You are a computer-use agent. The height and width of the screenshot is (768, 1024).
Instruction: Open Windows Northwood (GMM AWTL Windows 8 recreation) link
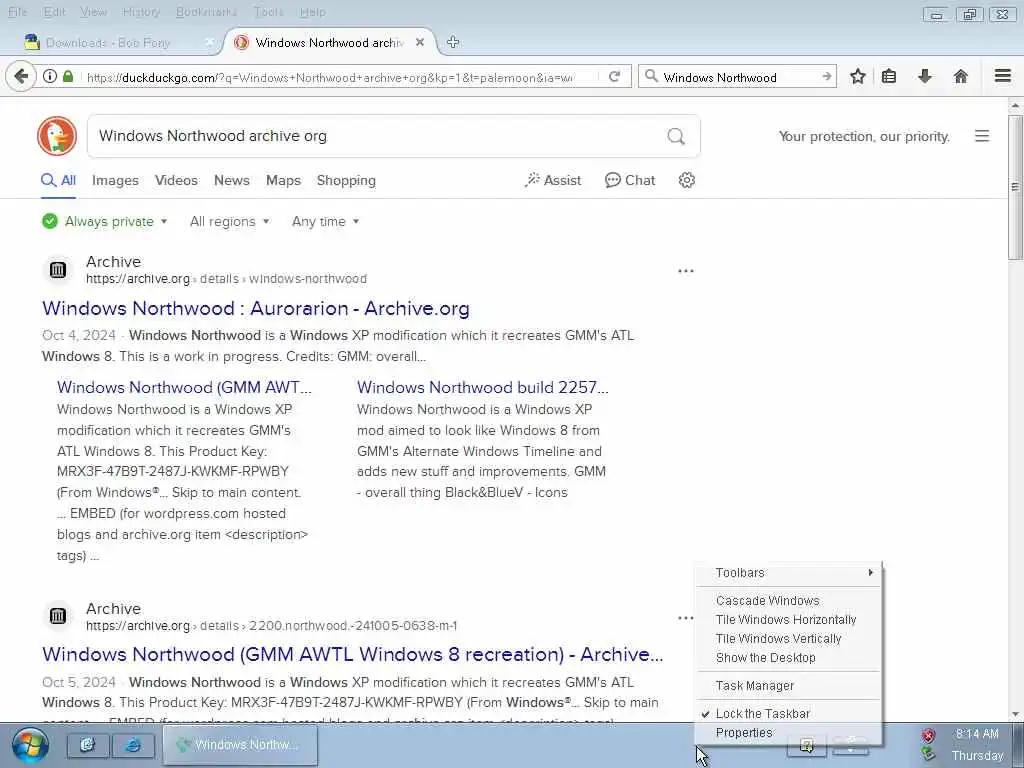[x=353, y=654]
